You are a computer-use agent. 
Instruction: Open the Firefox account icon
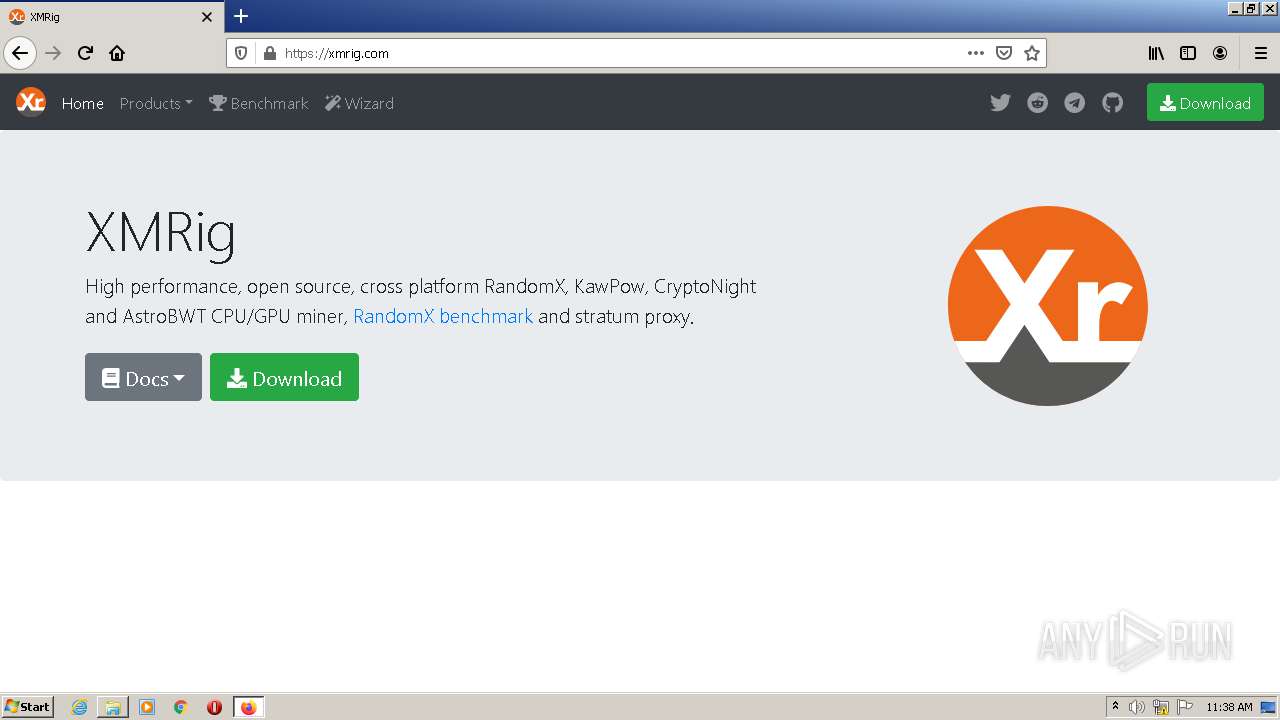pyautogui.click(x=1220, y=53)
